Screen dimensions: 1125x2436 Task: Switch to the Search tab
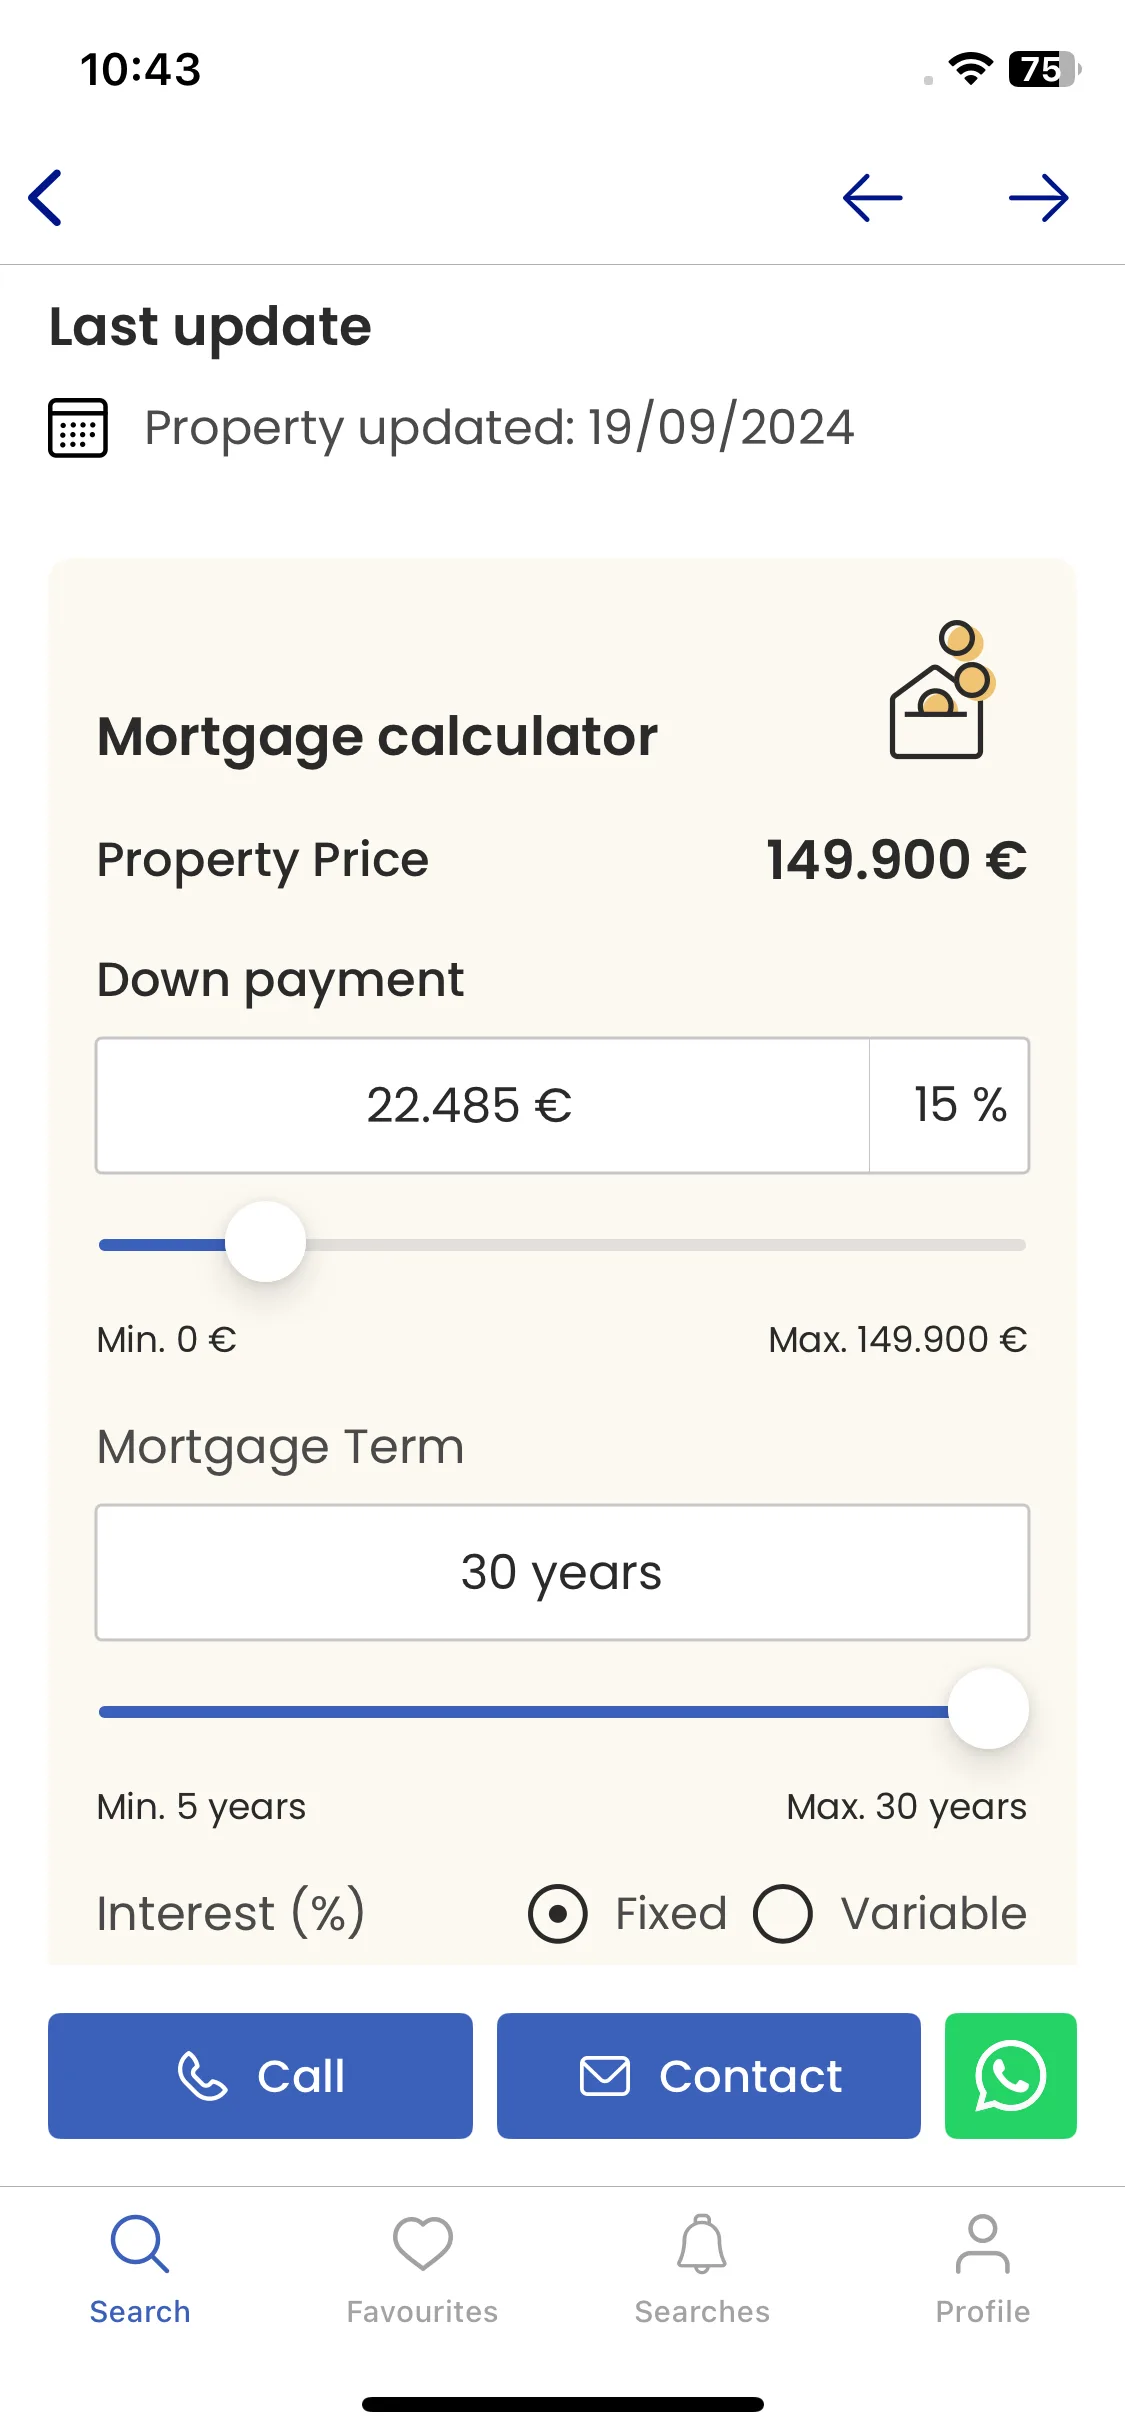click(140, 2270)
